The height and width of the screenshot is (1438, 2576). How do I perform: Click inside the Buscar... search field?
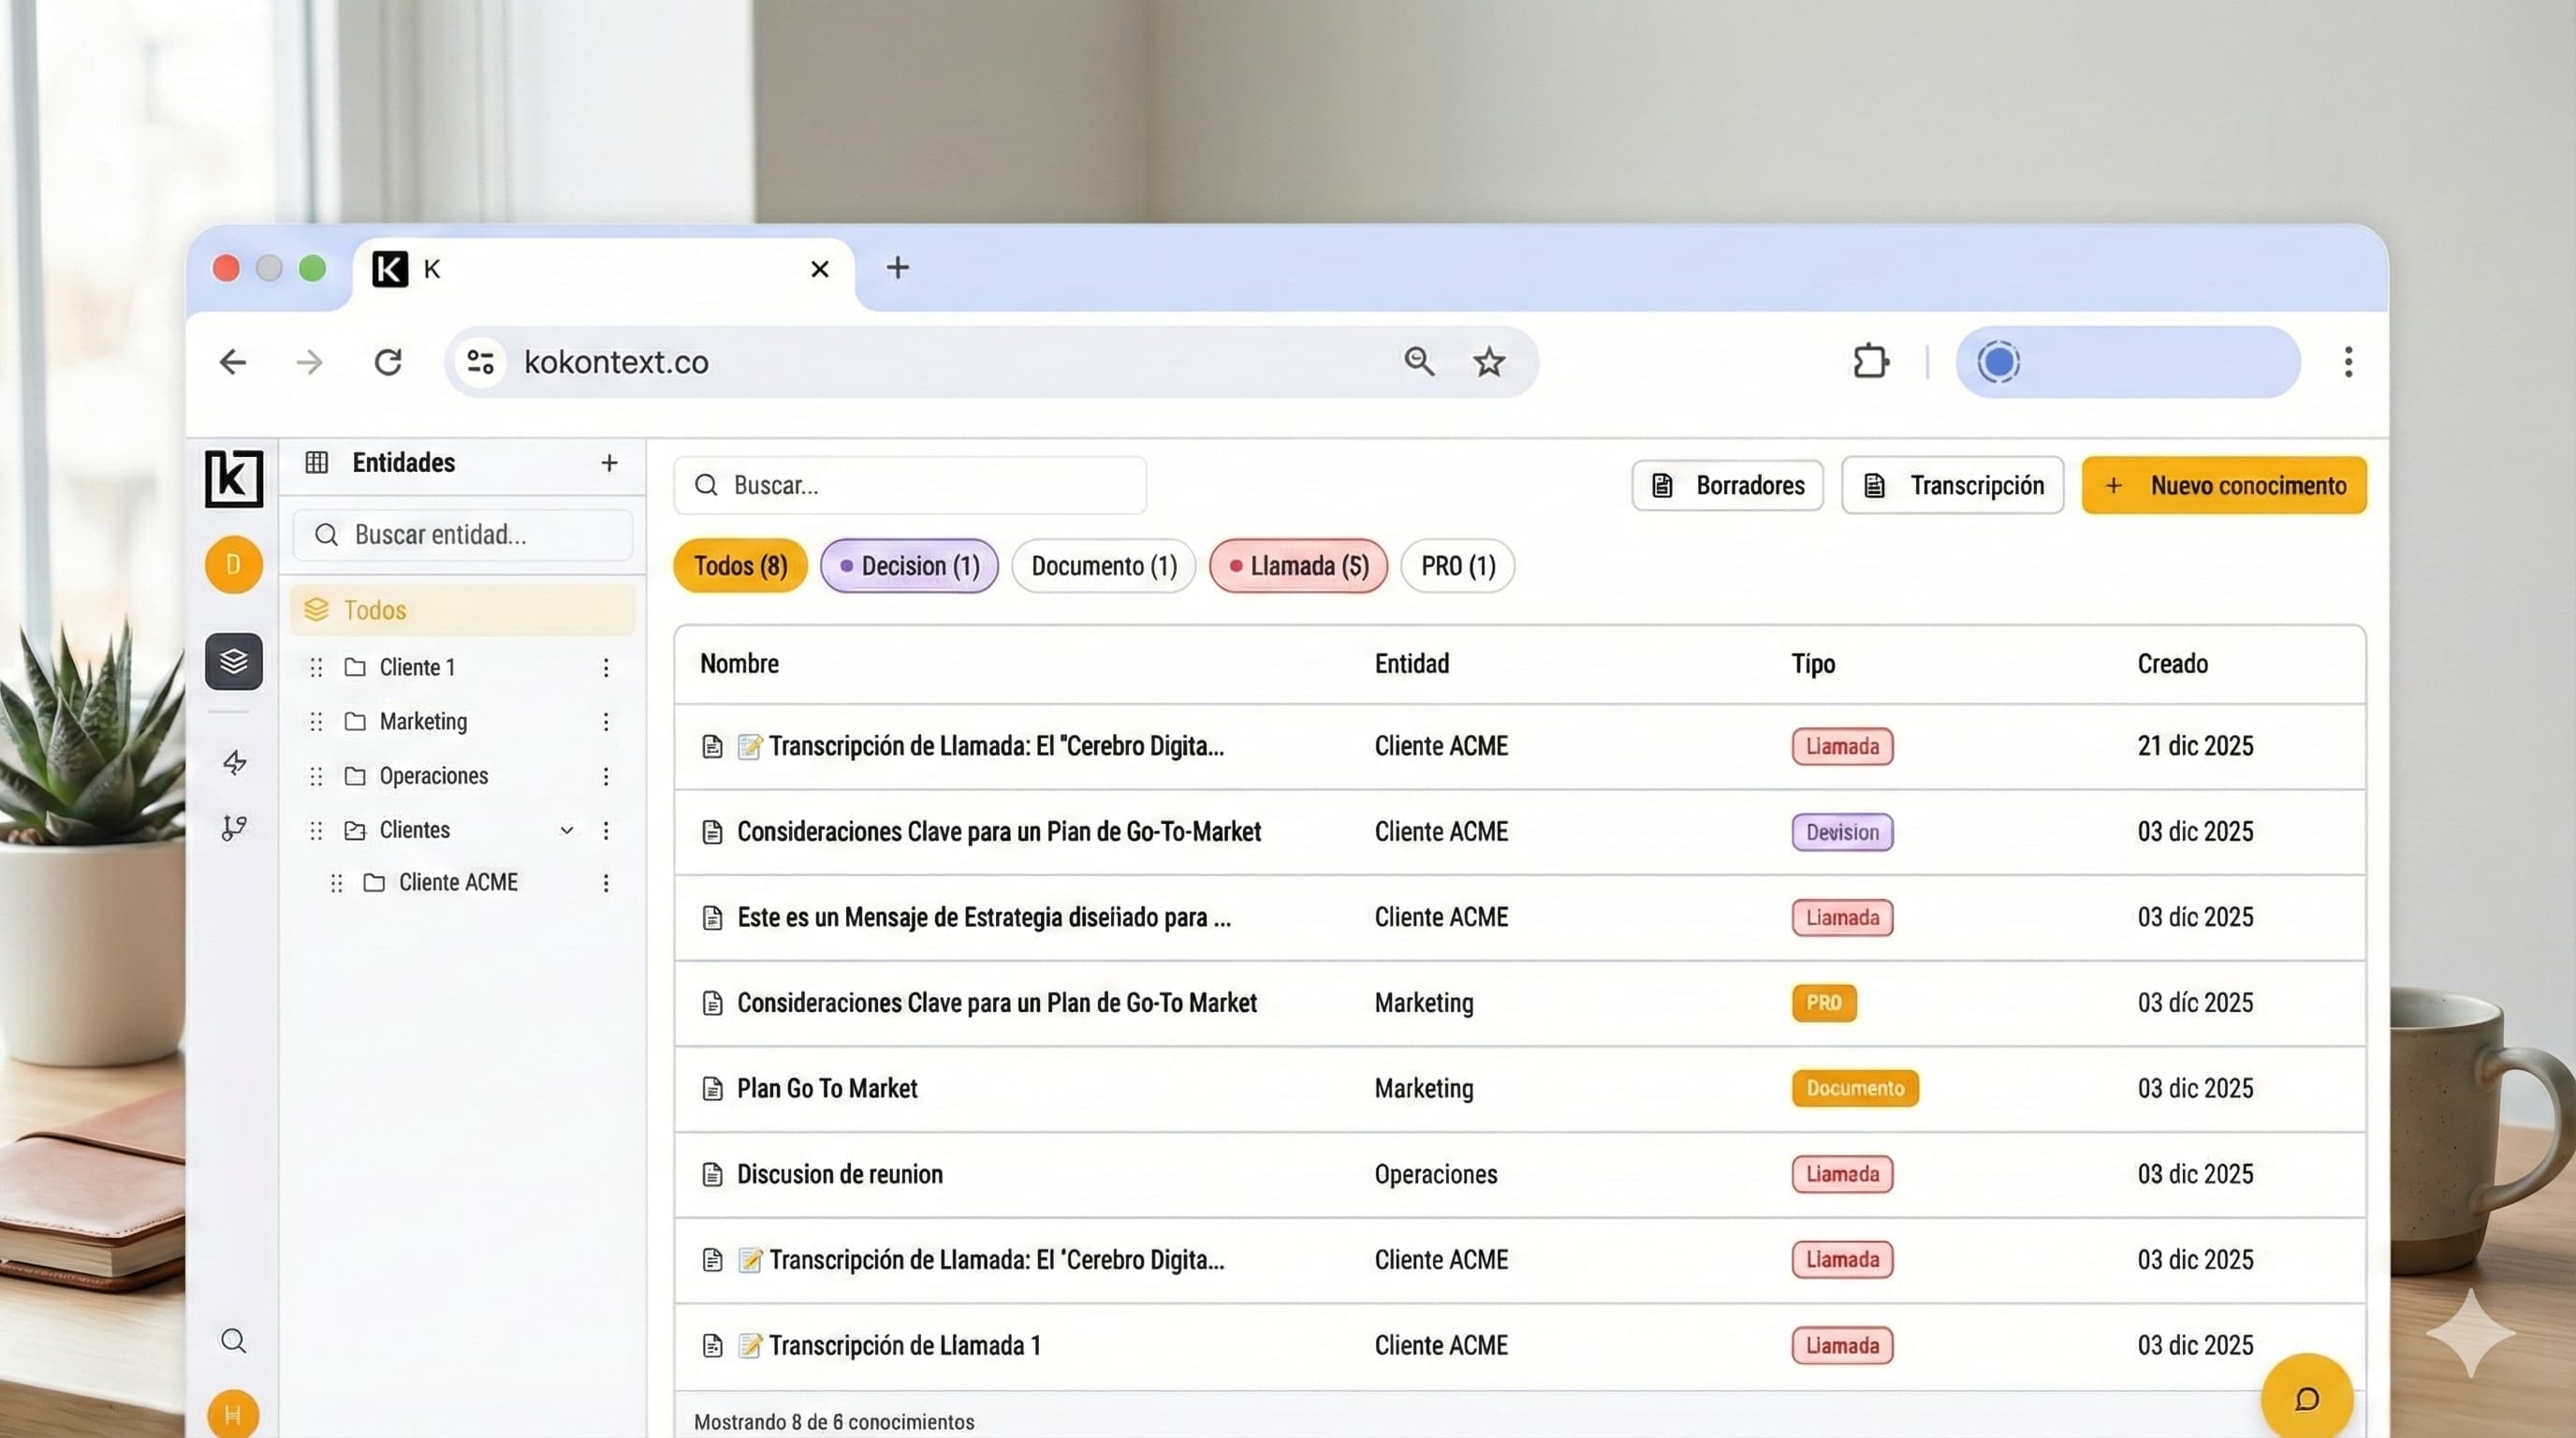[908, 485]
